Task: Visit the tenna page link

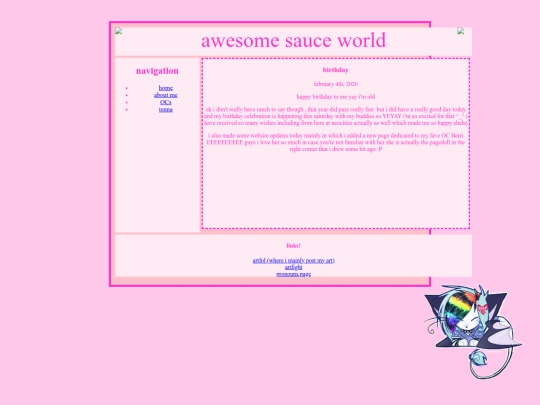Action: coord(166,110)
